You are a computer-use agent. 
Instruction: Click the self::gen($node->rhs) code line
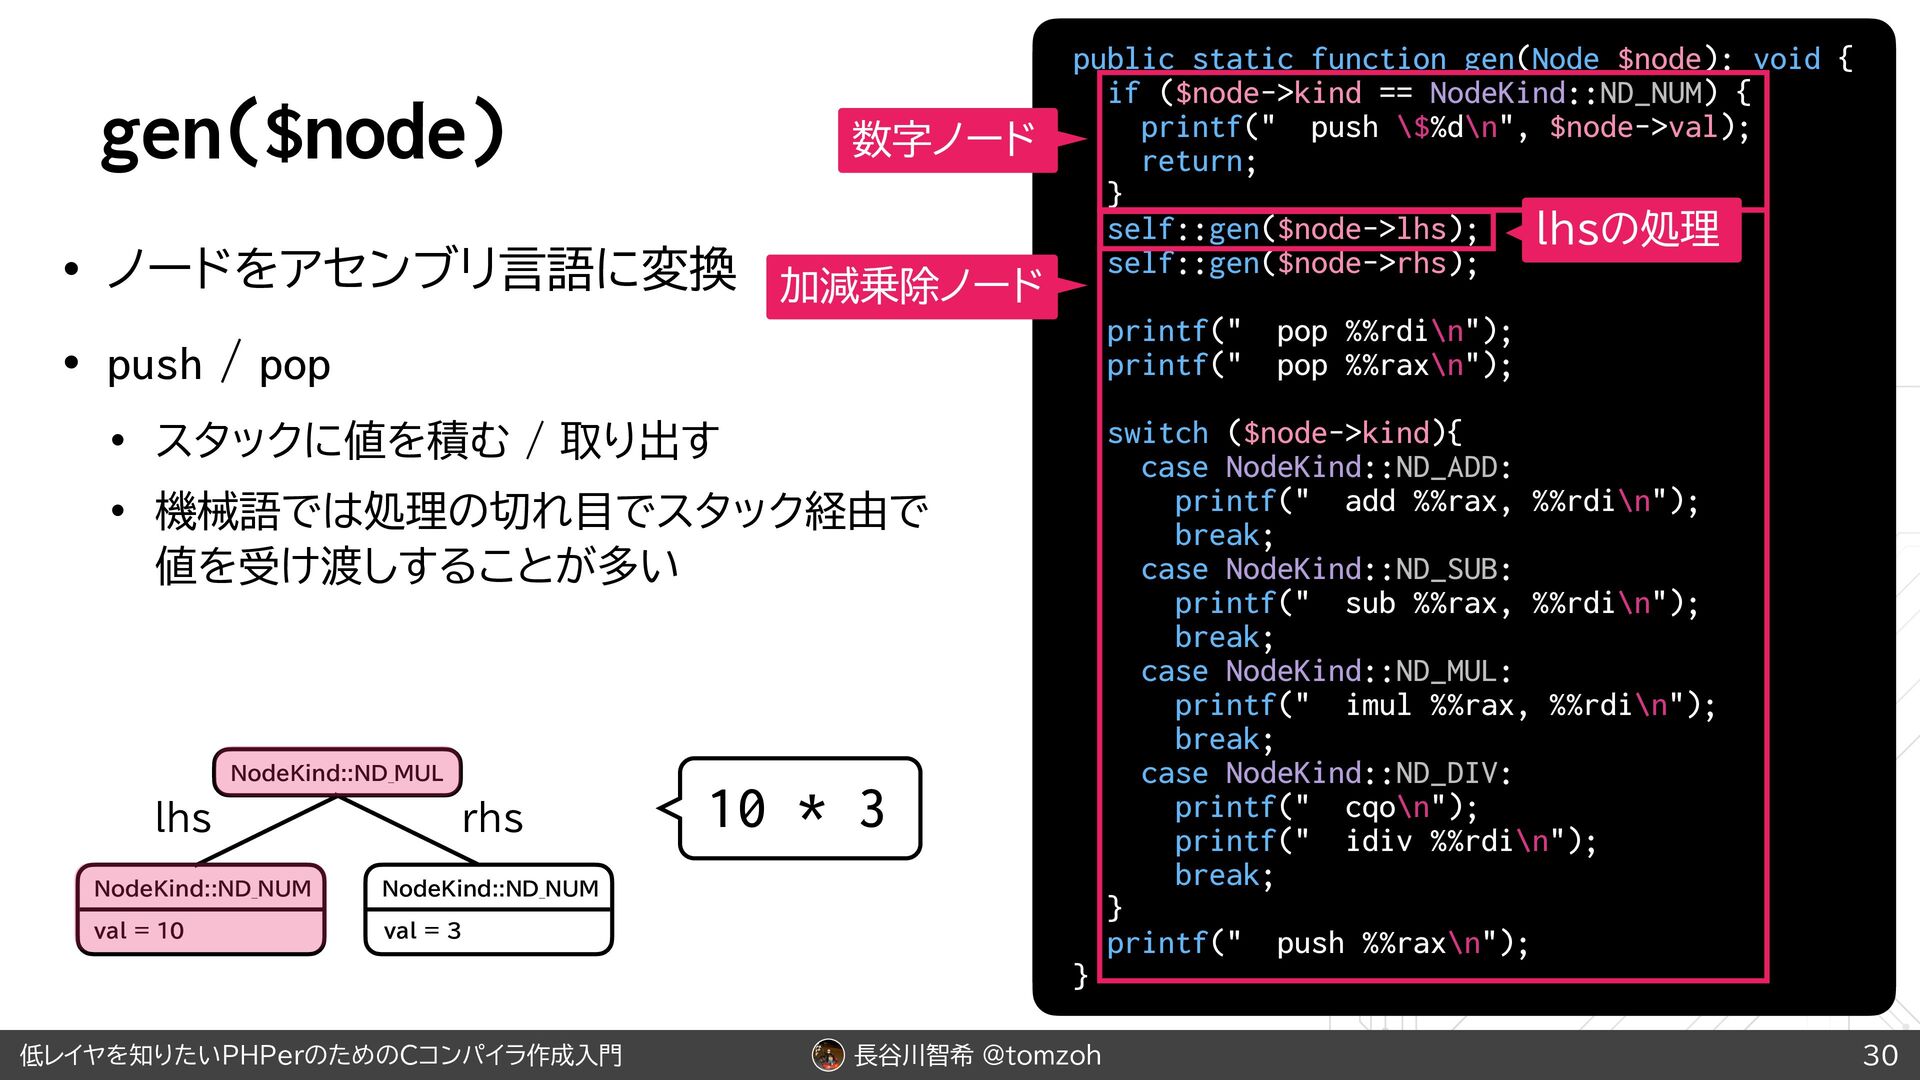(1292, 264)
